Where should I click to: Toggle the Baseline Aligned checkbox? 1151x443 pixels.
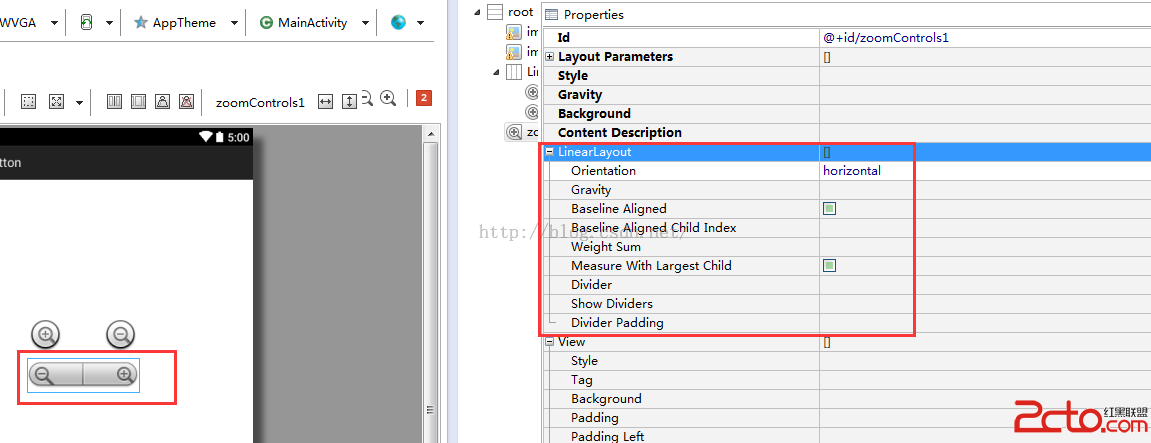(829, 209)
